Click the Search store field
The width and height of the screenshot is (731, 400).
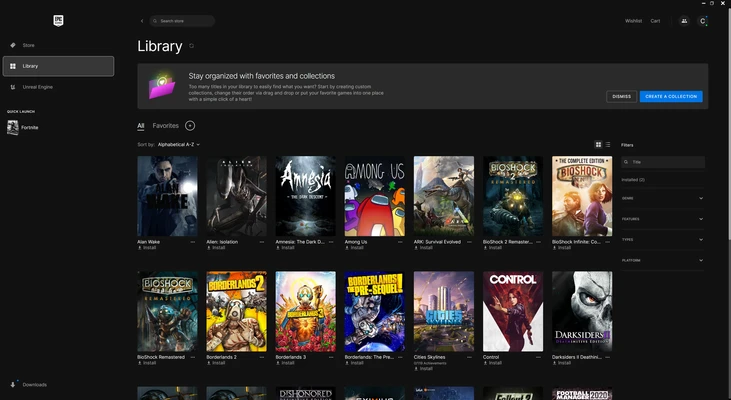click(182, 21)
